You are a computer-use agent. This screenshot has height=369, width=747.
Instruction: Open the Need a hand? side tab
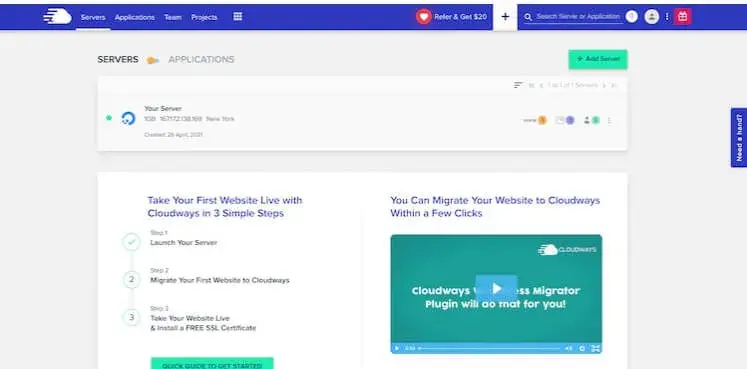[x=739, y=138]
